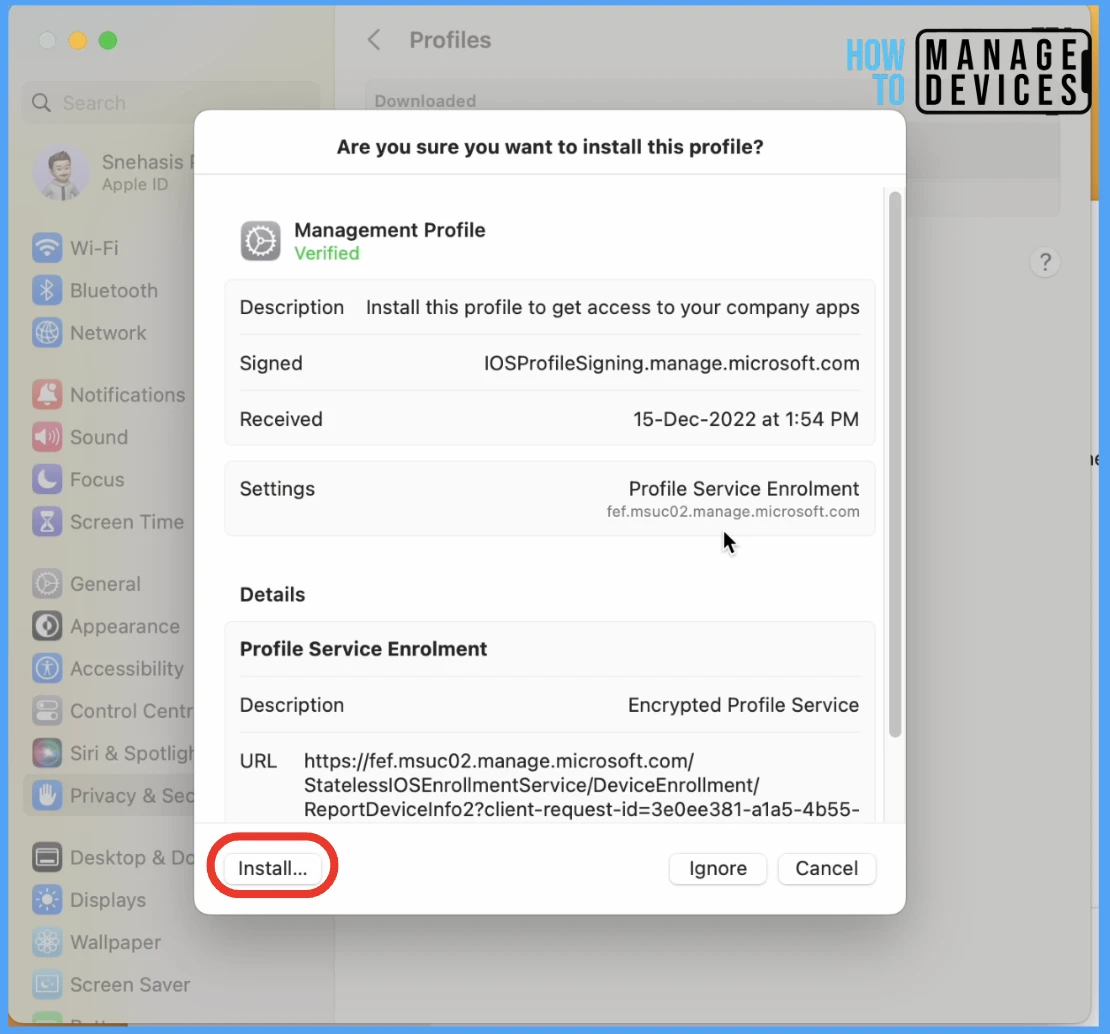Viewport: 1110px width, 1034px height.
Task: Click the Sound speaker icon
Action: [x=47, y=437]
